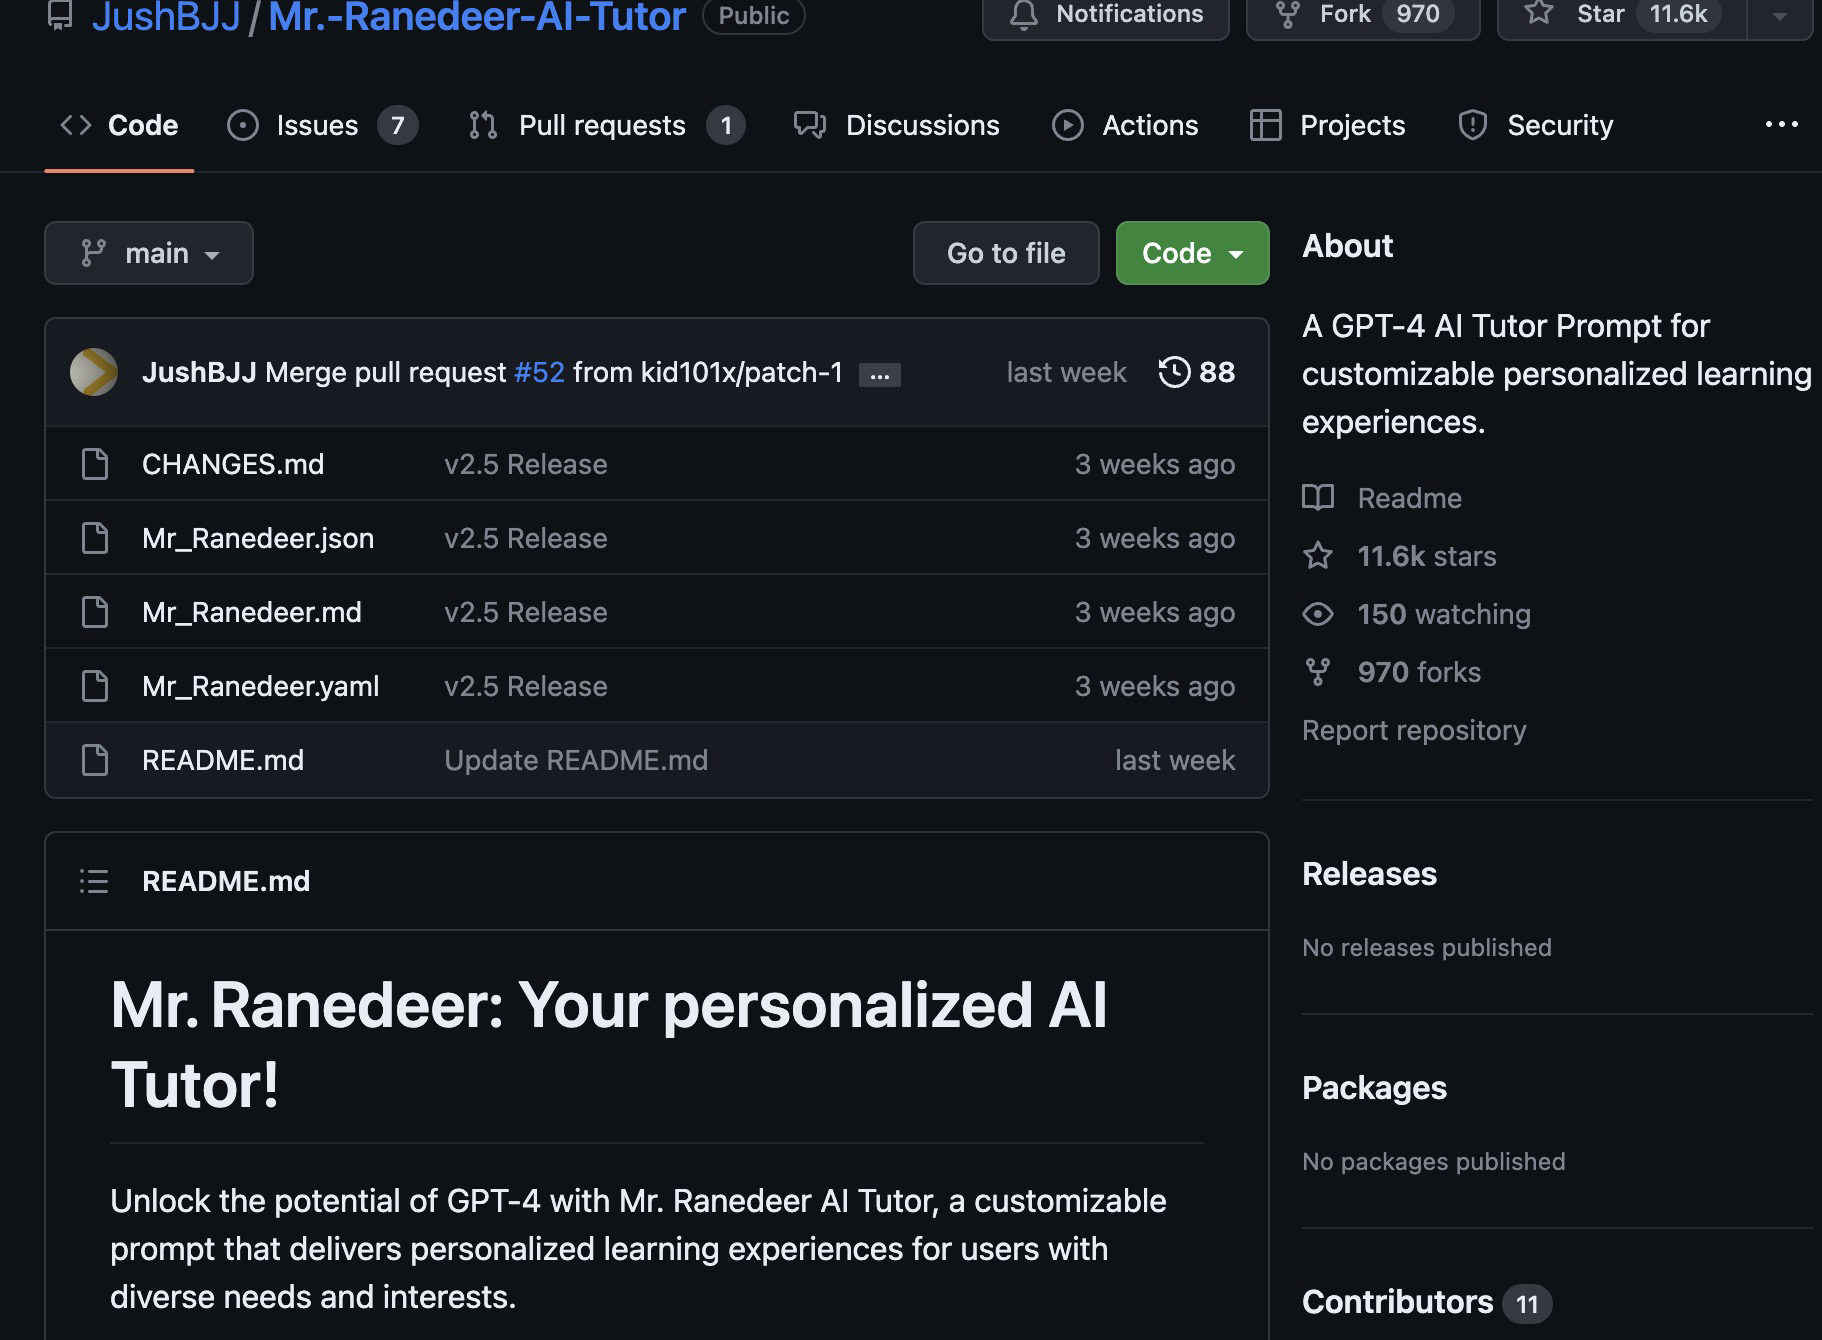
Task: Open the CHANGES.md file
Action: [233, 464]
